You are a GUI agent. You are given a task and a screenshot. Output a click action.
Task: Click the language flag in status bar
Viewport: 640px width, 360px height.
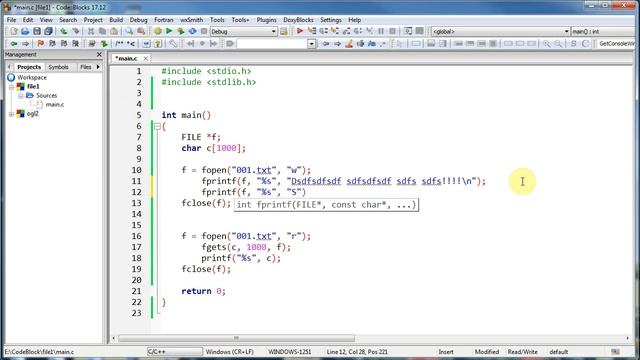(x=616, y=351)
